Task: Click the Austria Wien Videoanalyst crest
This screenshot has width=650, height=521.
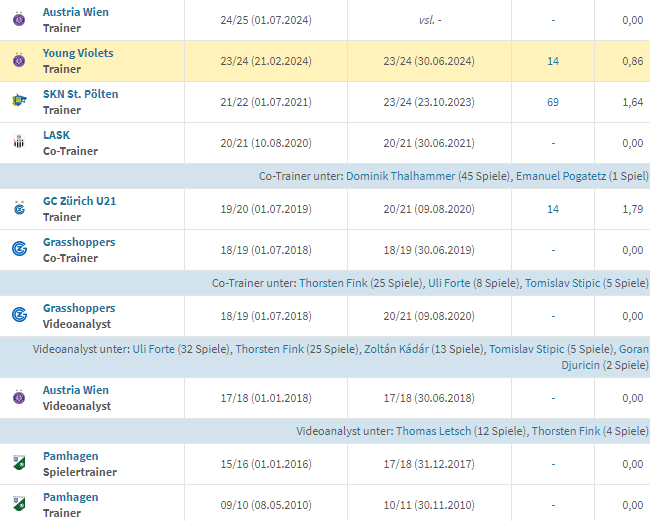Action: (x=17, y=398)
